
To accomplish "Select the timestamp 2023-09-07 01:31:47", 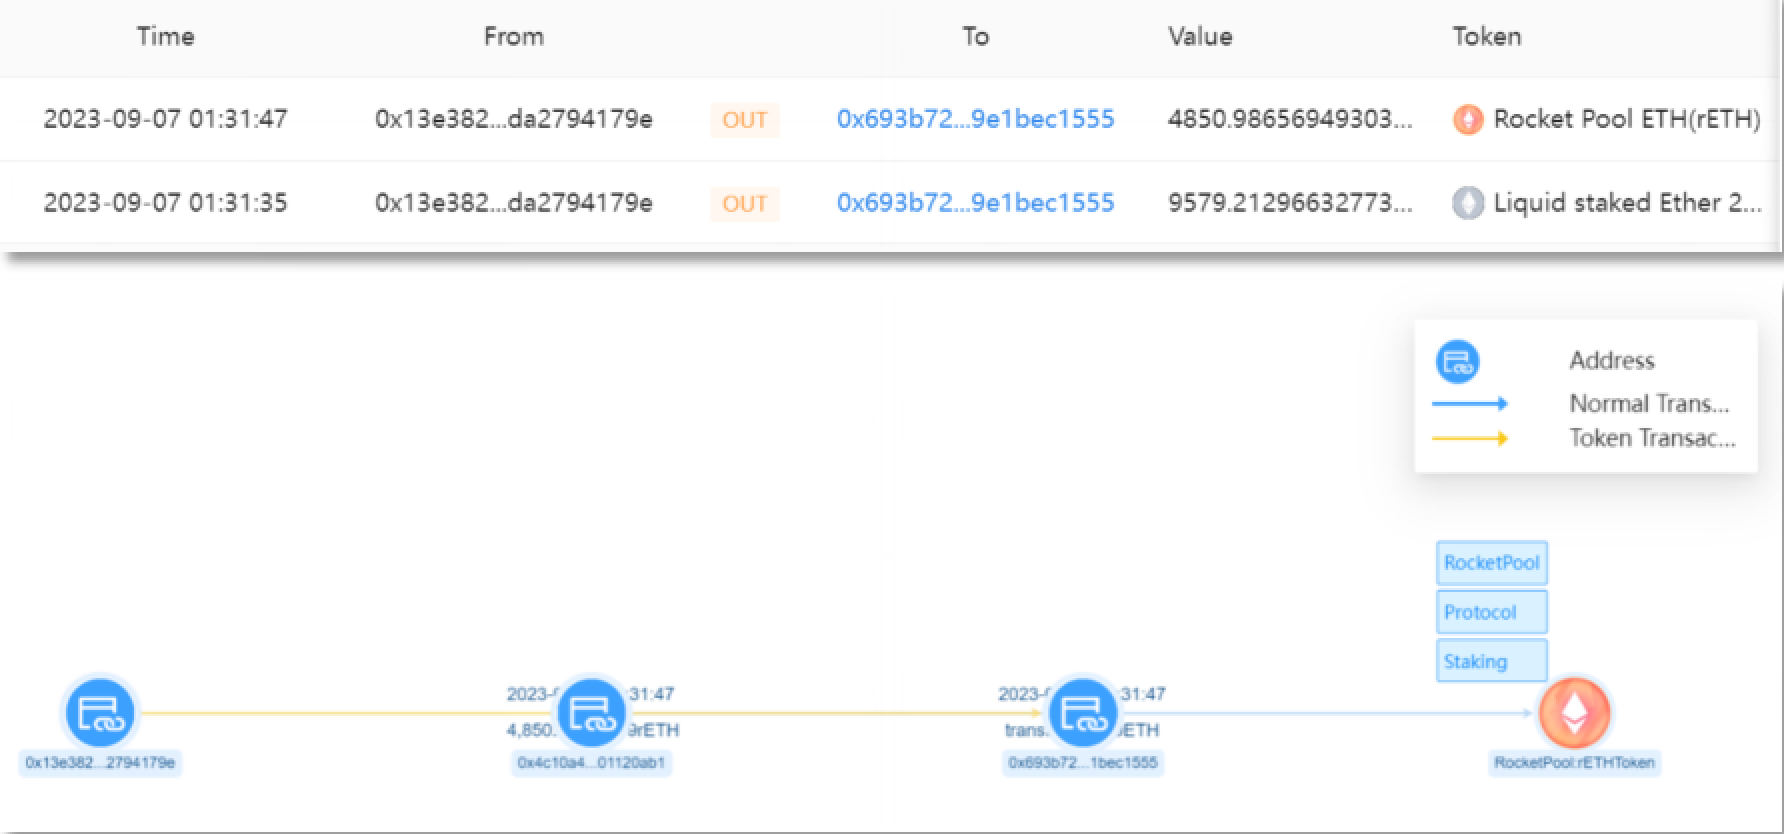I will [165, 119].
